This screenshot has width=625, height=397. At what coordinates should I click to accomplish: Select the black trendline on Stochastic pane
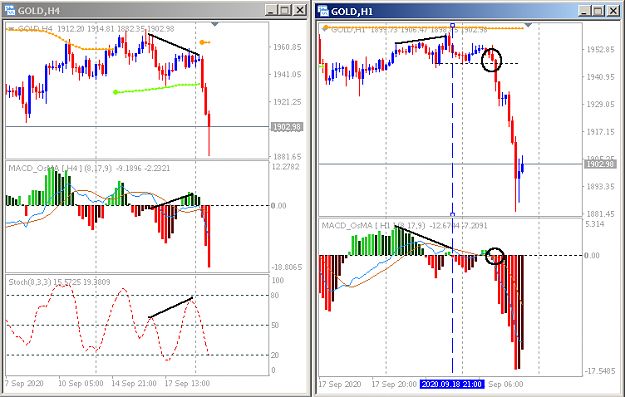[x=171, y=307]
